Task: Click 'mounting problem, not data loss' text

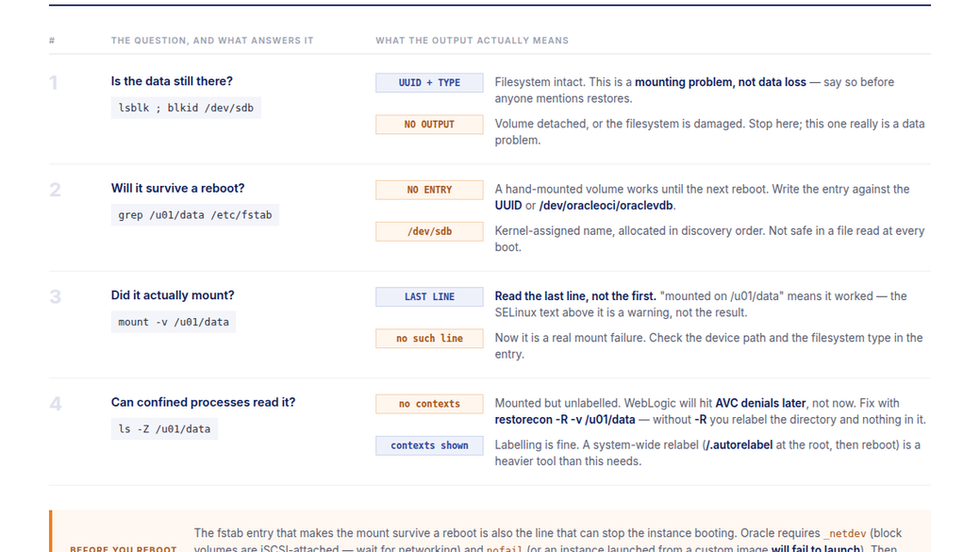Action: [x=720, y=82]
